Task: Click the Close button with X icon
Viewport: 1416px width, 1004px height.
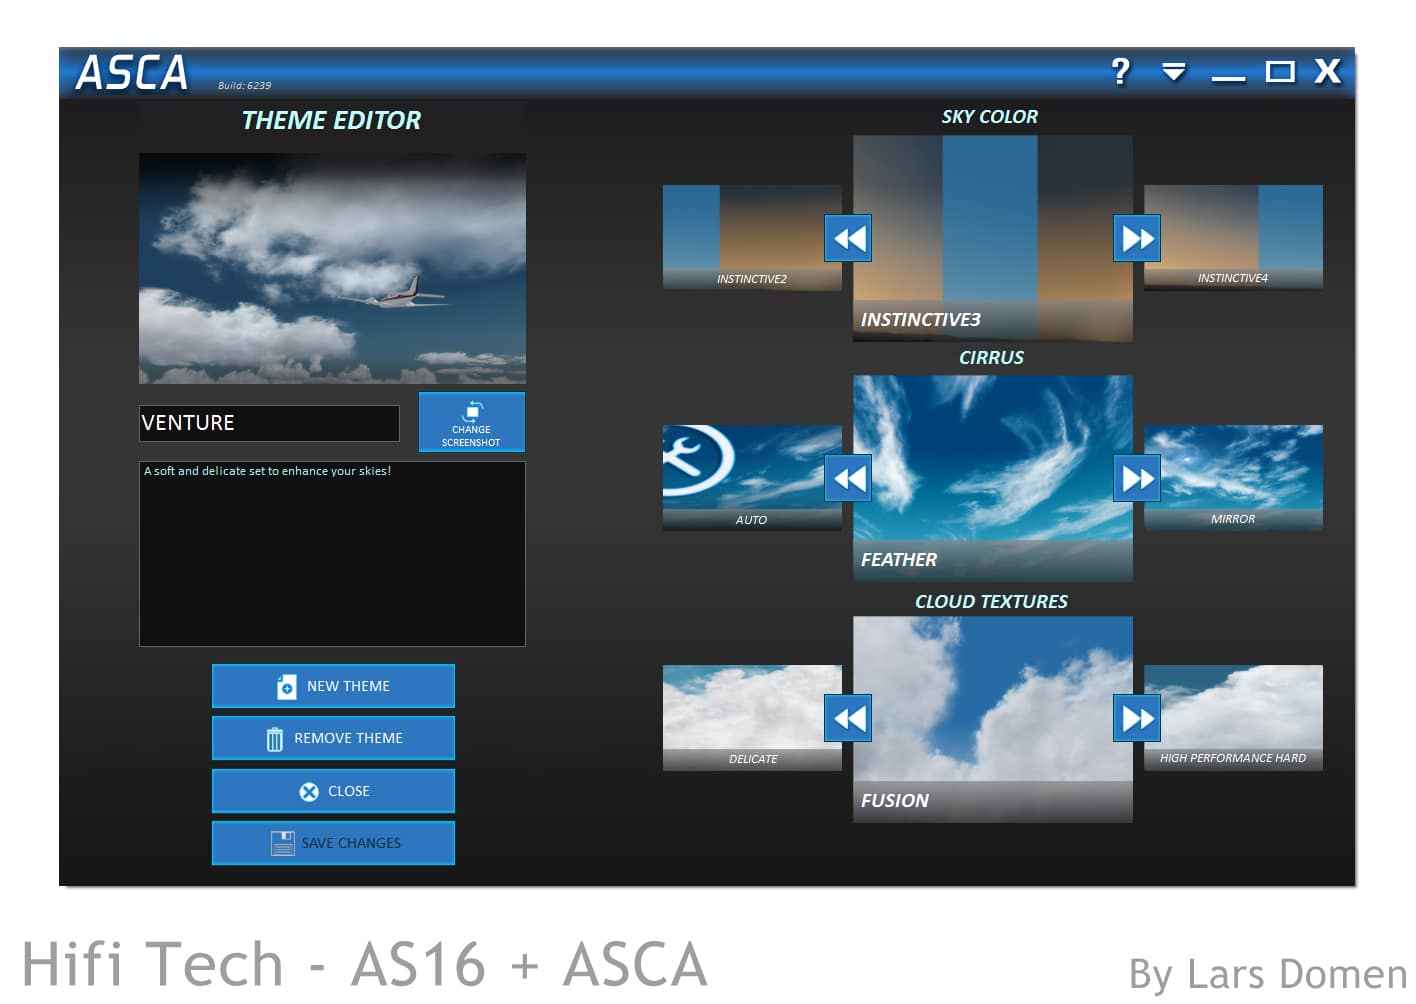Action: coord(333,791)
